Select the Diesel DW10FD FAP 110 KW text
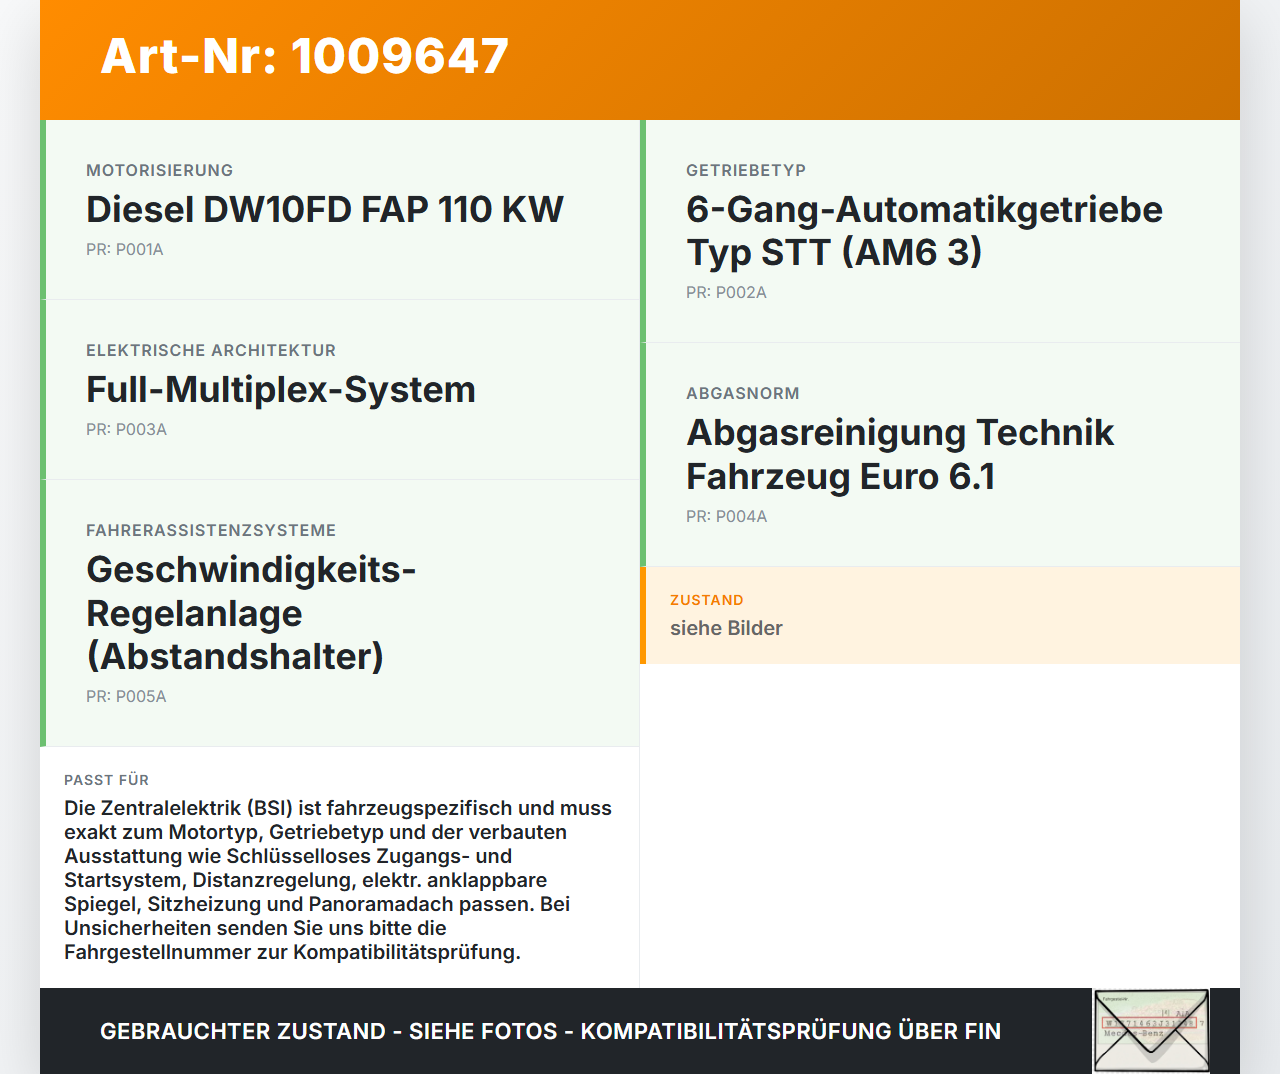The width and height of the screenshot is (1280, 1074). coord(325,209)
